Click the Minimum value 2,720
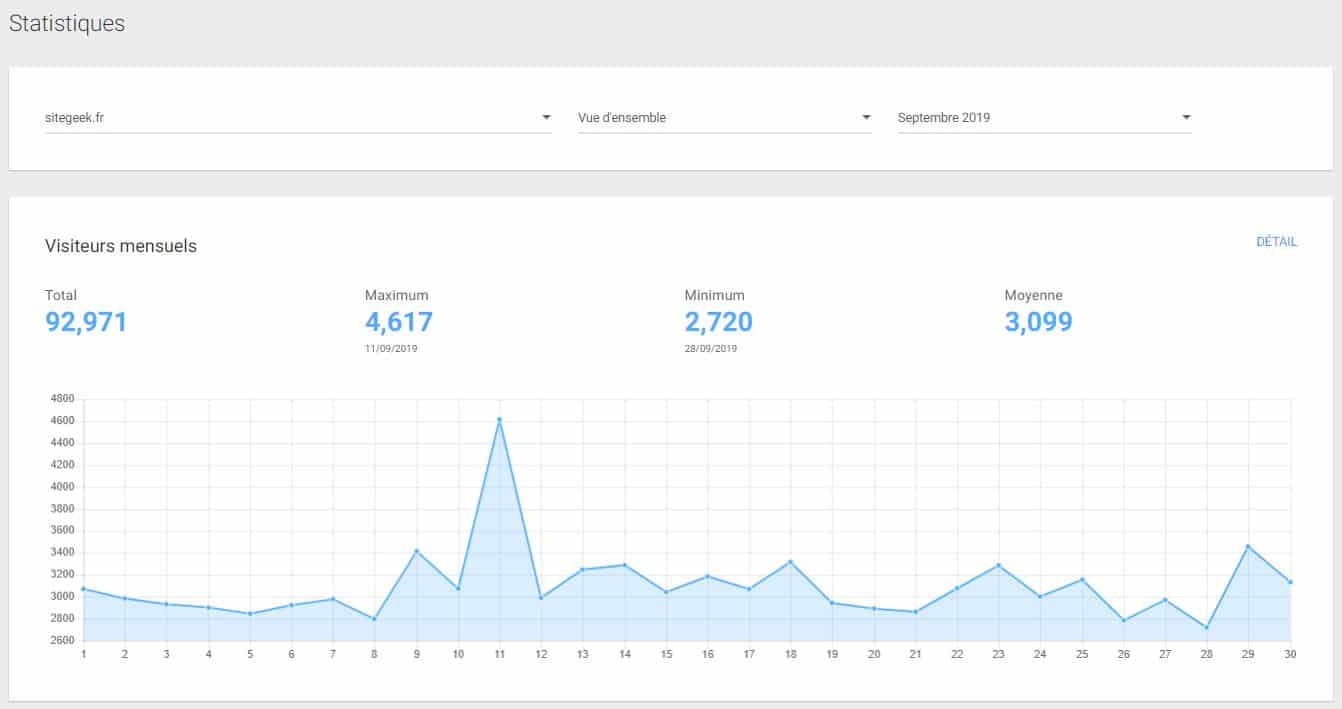Image resolution: width=1342 pixels, height=709 pixels. coord(718,322)
